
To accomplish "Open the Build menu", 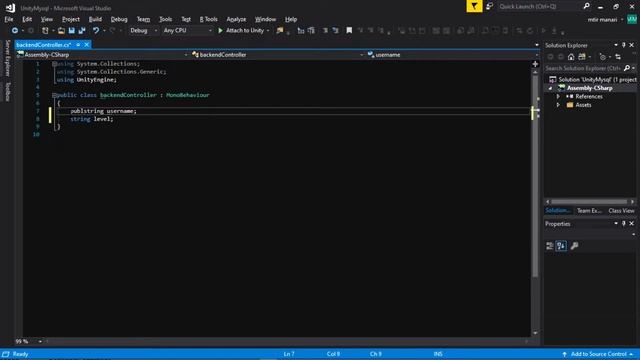I will click(95, 19).
